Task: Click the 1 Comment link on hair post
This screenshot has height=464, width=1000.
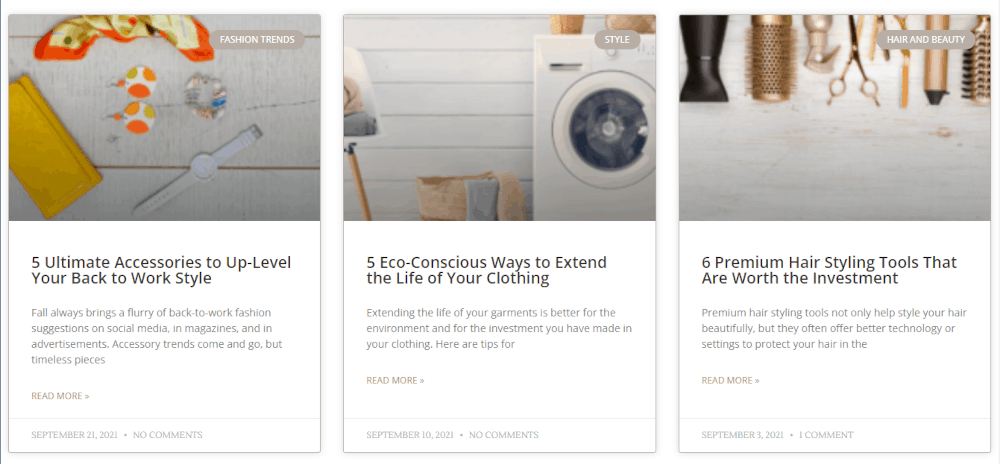Action: pos(826,435)
